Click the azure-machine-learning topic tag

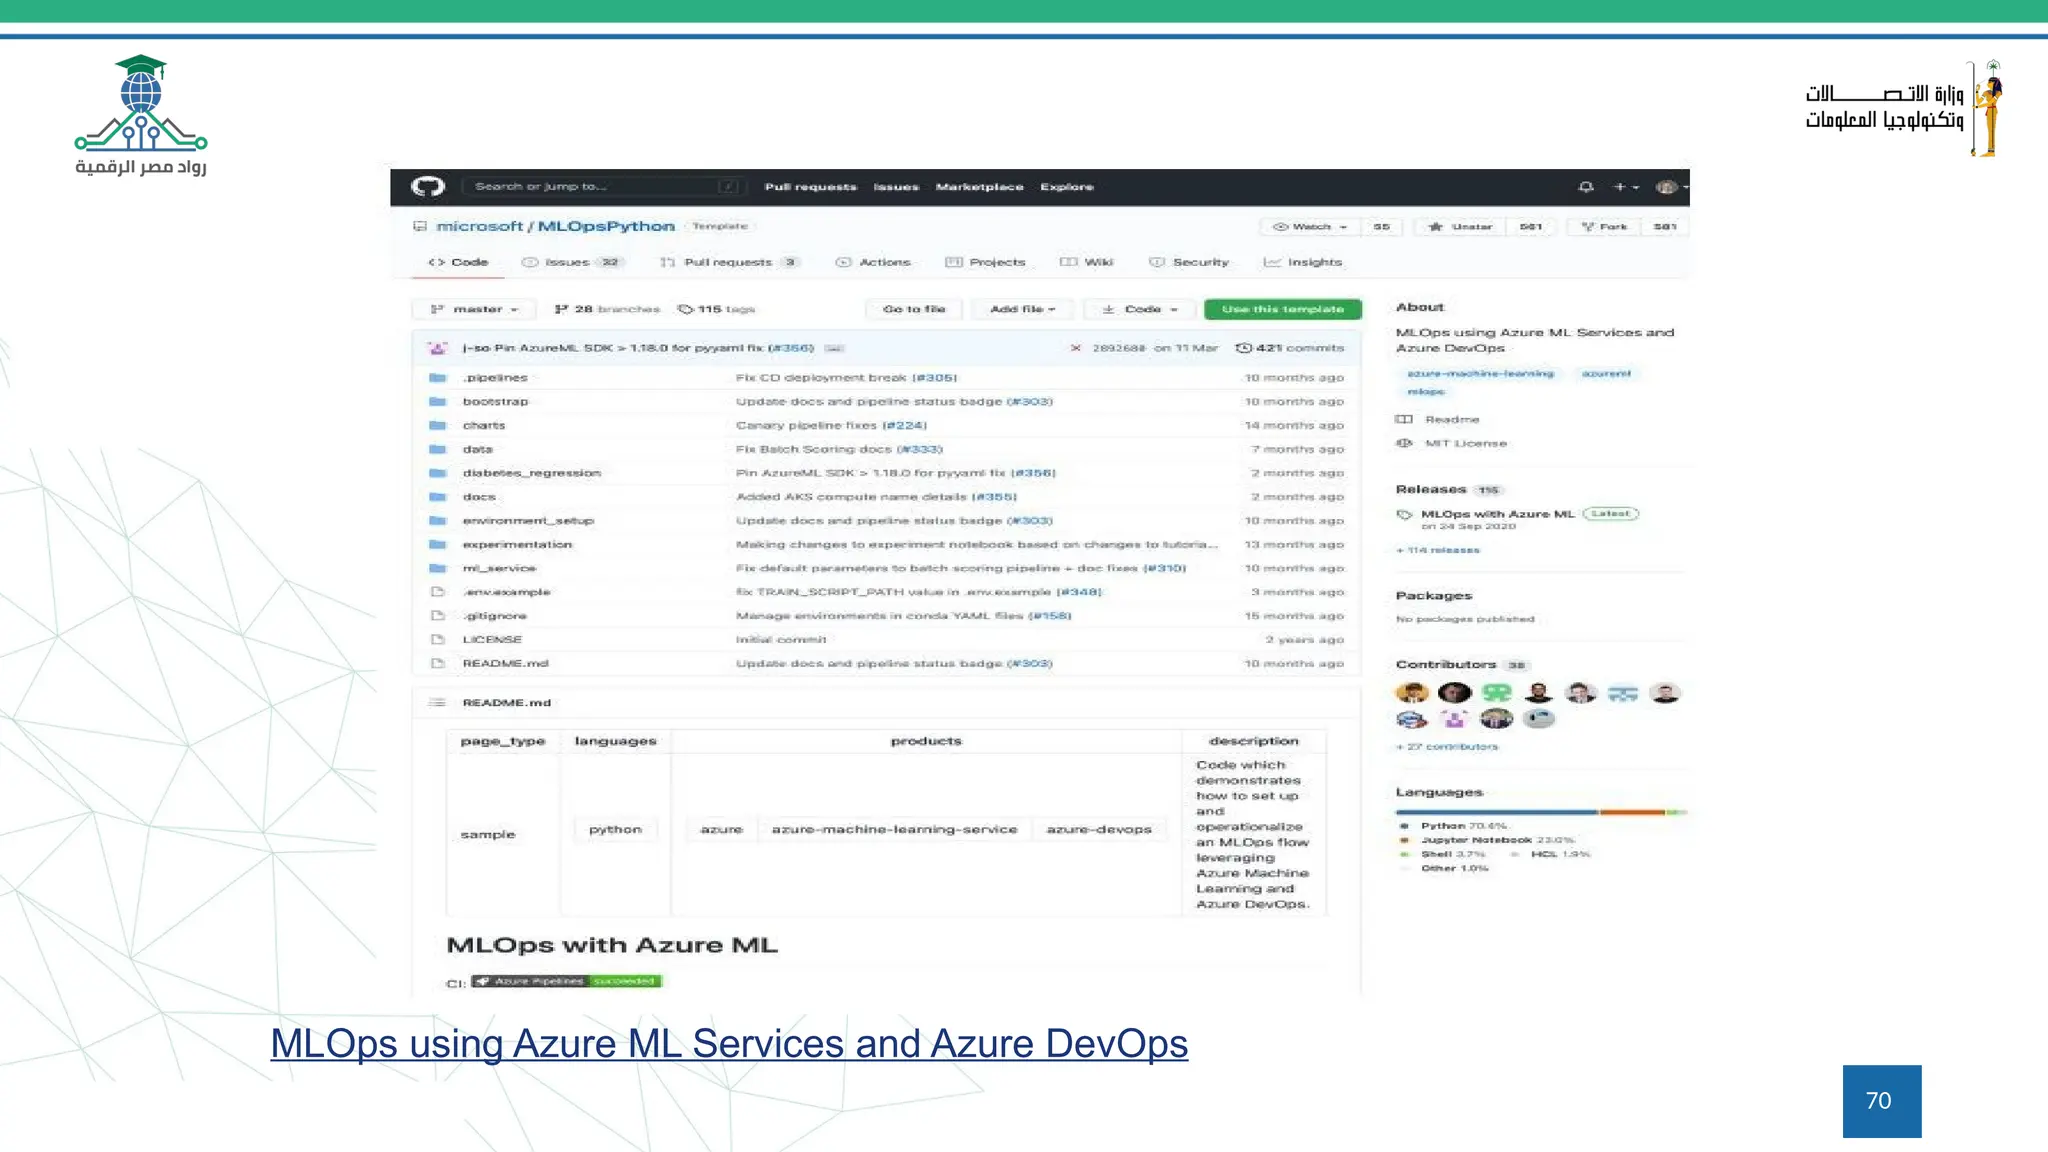pos(1480,374)
